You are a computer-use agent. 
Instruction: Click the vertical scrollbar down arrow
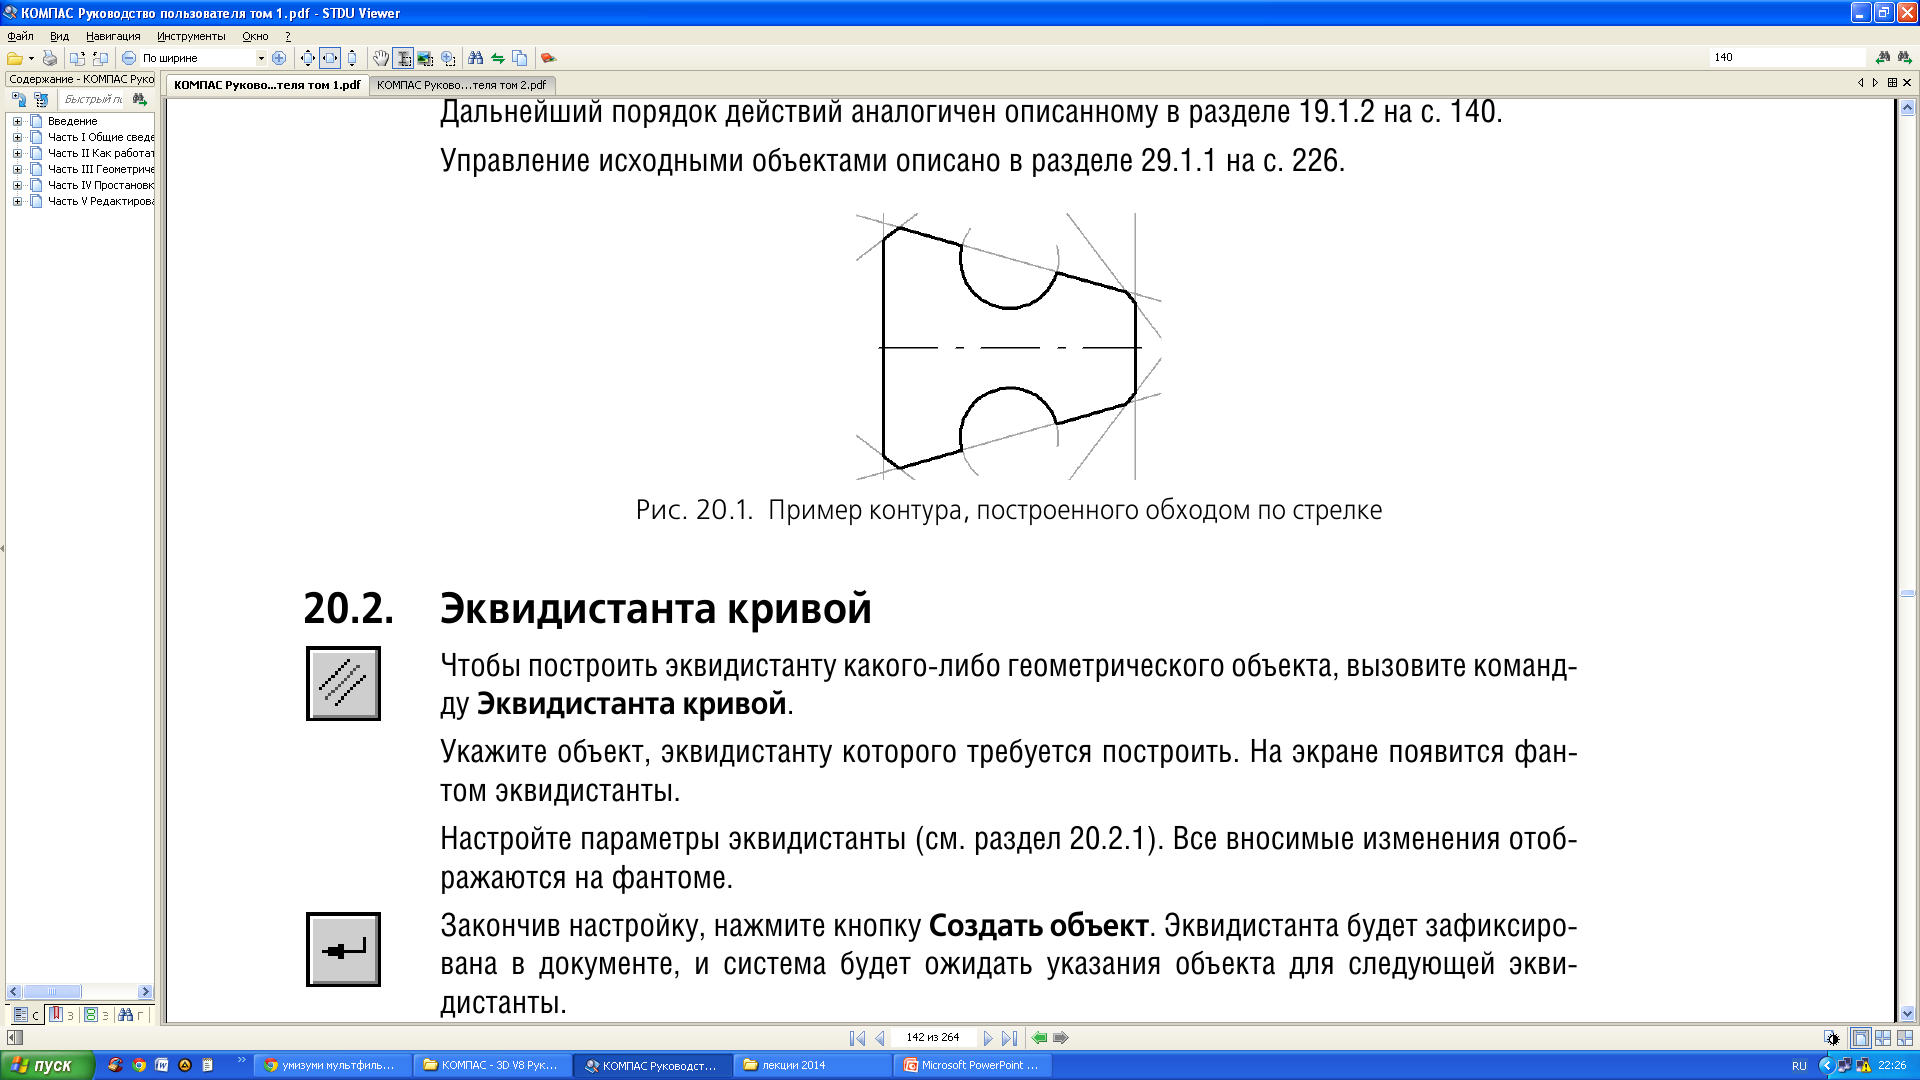1907,1013
